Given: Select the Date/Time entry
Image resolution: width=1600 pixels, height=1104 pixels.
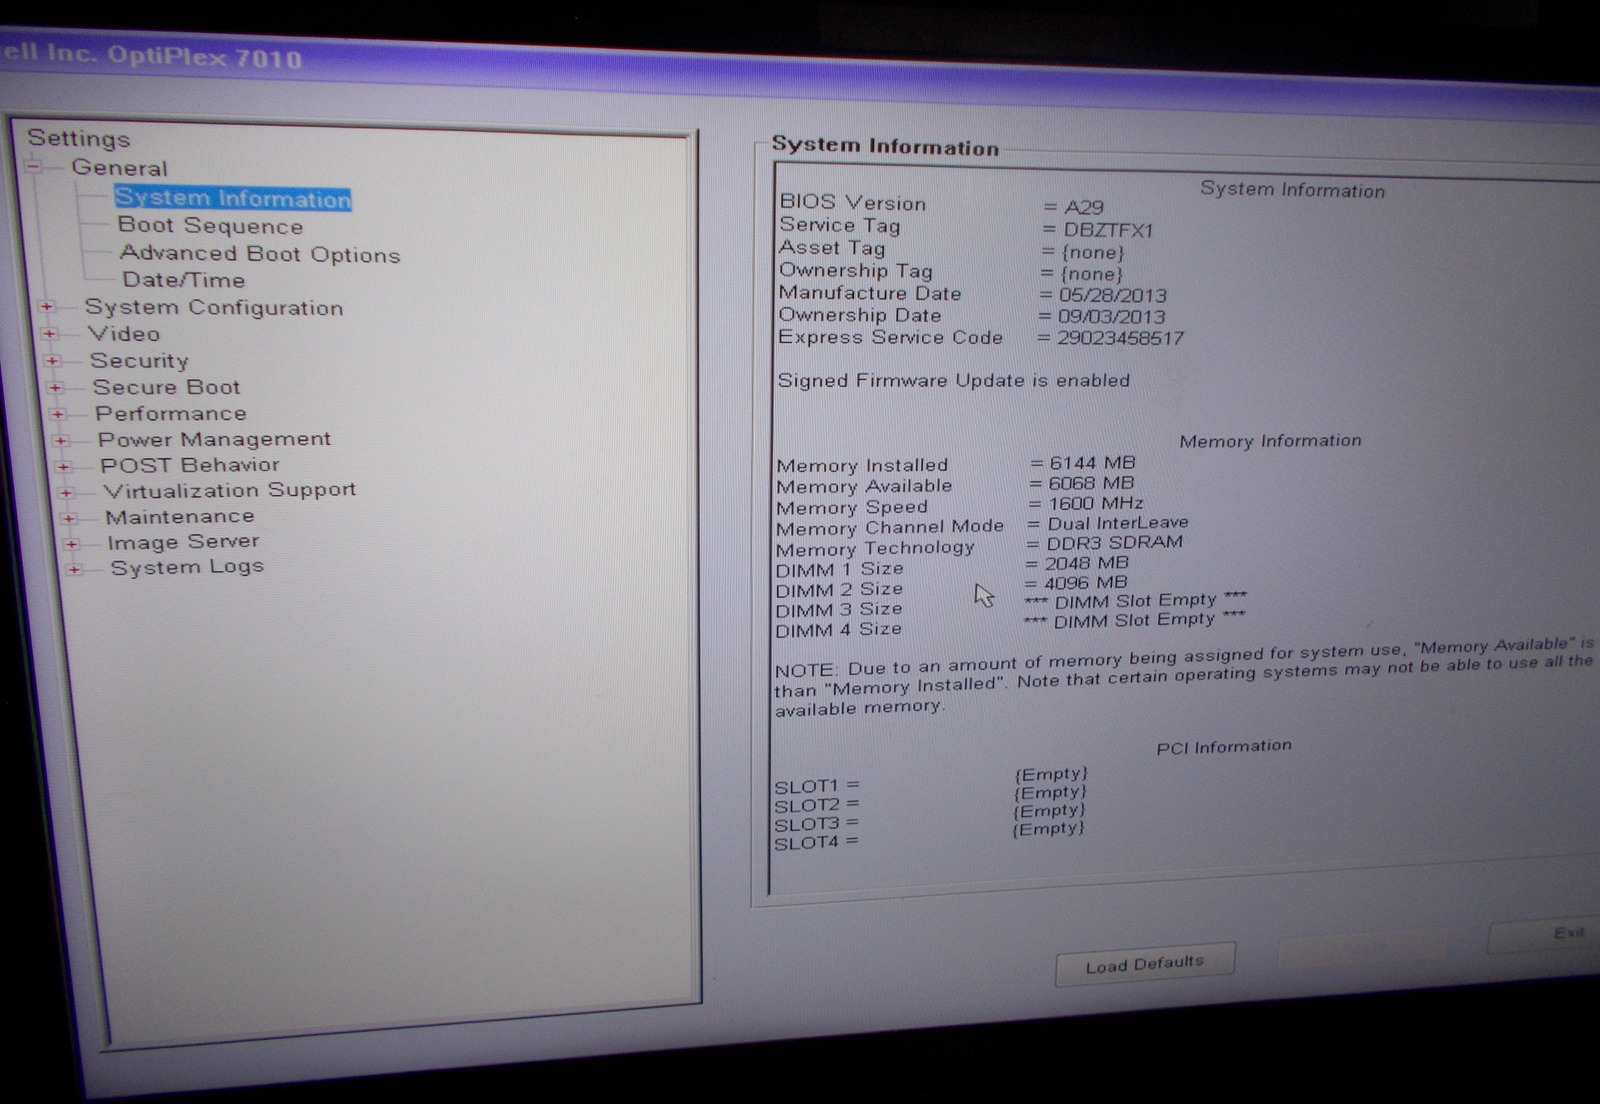Looking at the screenshot, I should (183, 280).
